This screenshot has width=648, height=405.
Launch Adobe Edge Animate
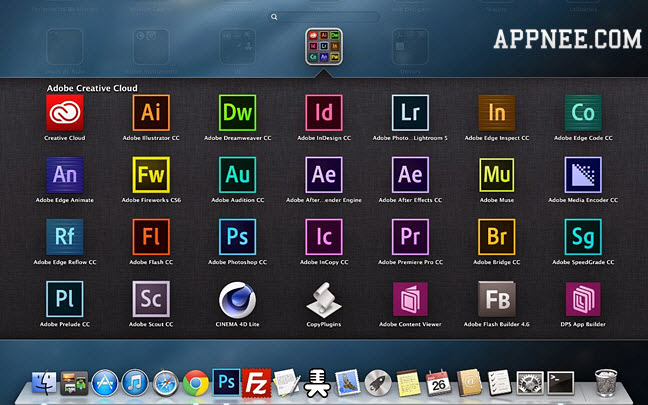(64, 175)
